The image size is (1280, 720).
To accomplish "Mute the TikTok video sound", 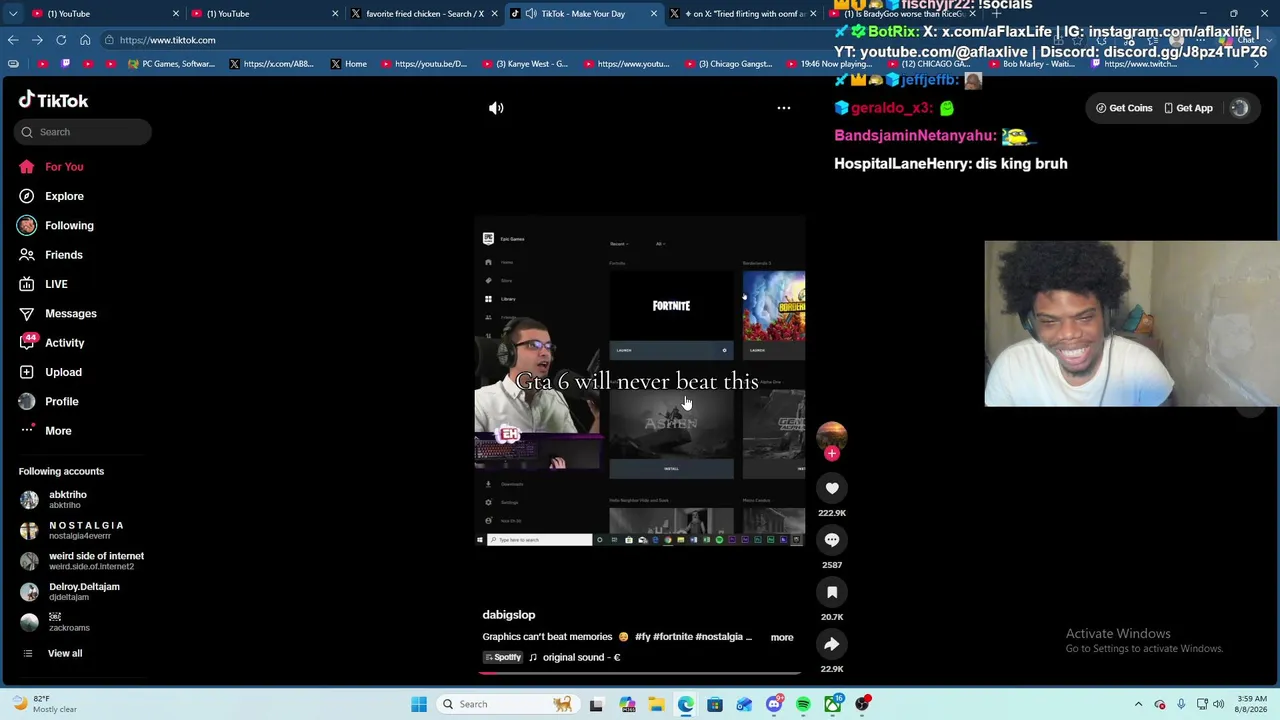I will tap(496, 108).
